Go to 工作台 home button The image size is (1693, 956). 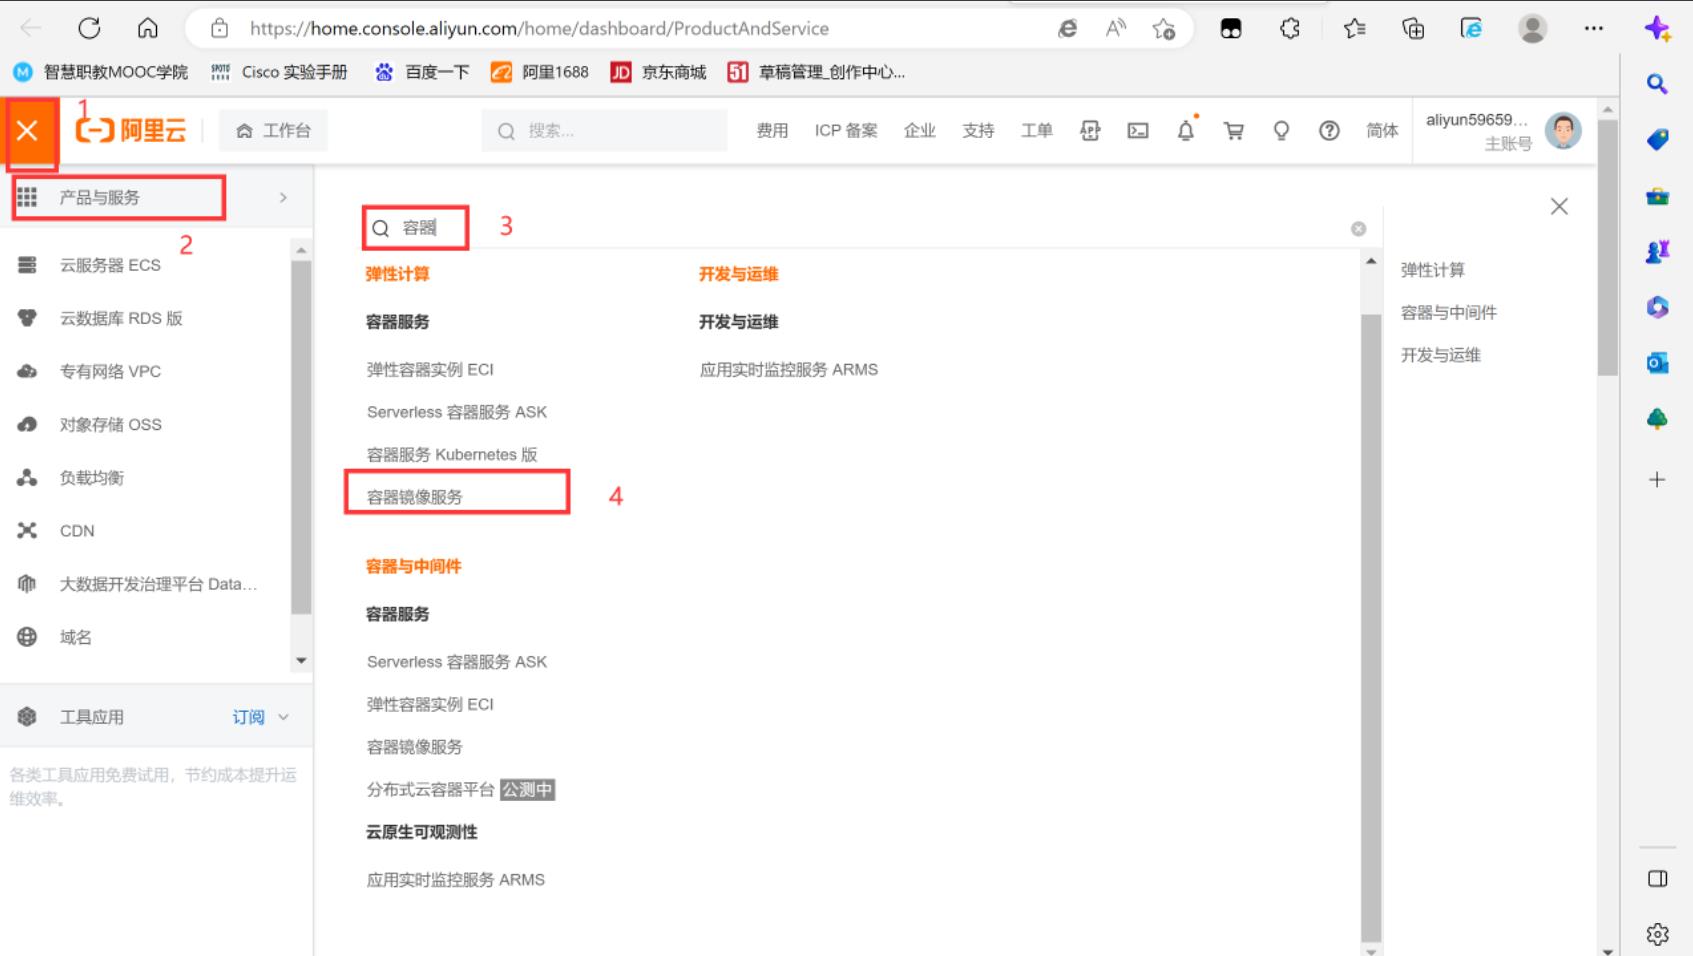(273, 131)
